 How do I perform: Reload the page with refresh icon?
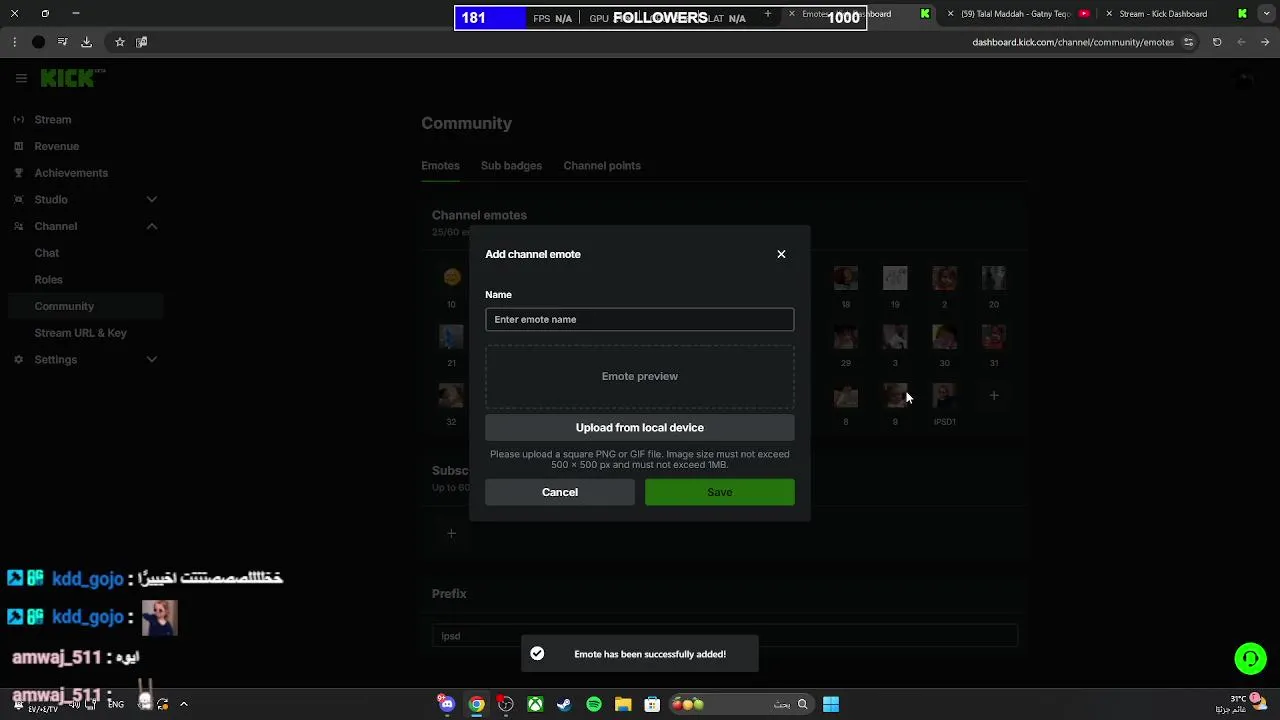pyautogui.click(x=1217, y=42)
